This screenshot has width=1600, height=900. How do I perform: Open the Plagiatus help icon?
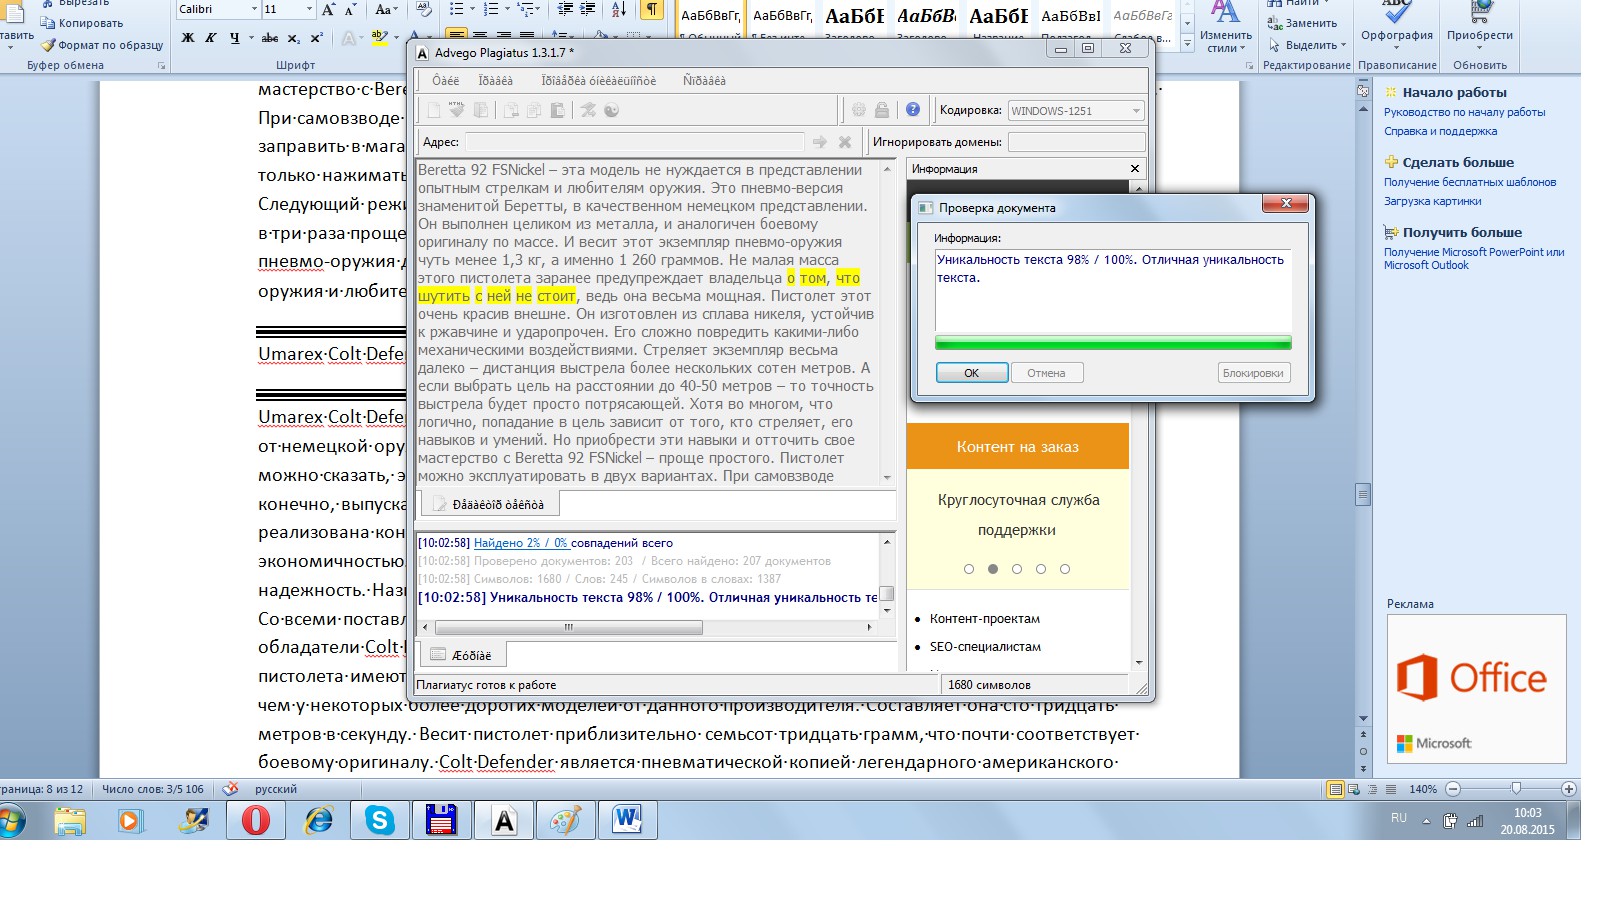tap(913, 110)
